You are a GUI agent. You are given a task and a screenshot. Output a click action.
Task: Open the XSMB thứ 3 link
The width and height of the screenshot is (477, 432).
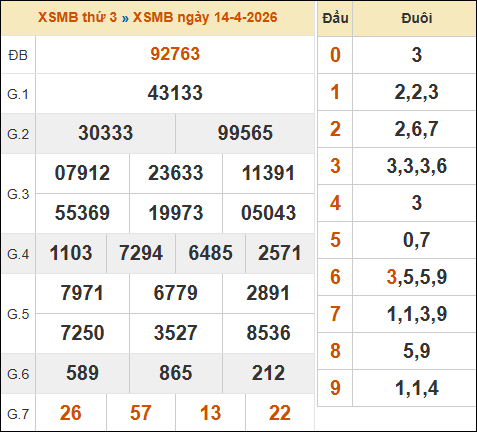pyautogui.click(x=77, y=17)
